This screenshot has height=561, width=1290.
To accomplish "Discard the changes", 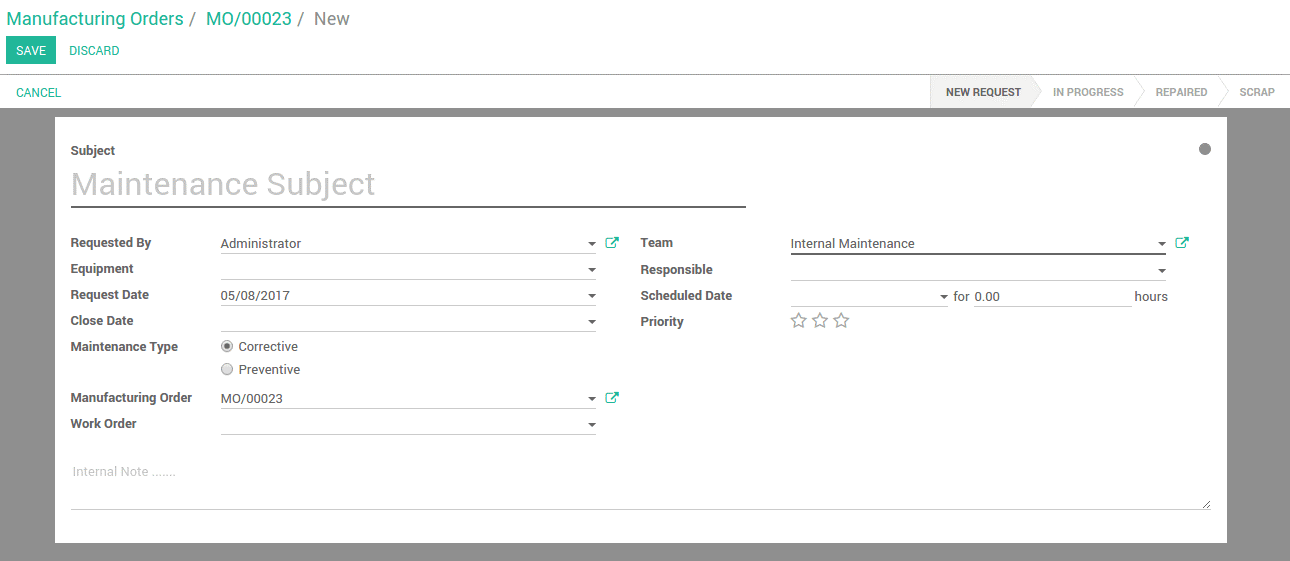I will click(94, 50).
